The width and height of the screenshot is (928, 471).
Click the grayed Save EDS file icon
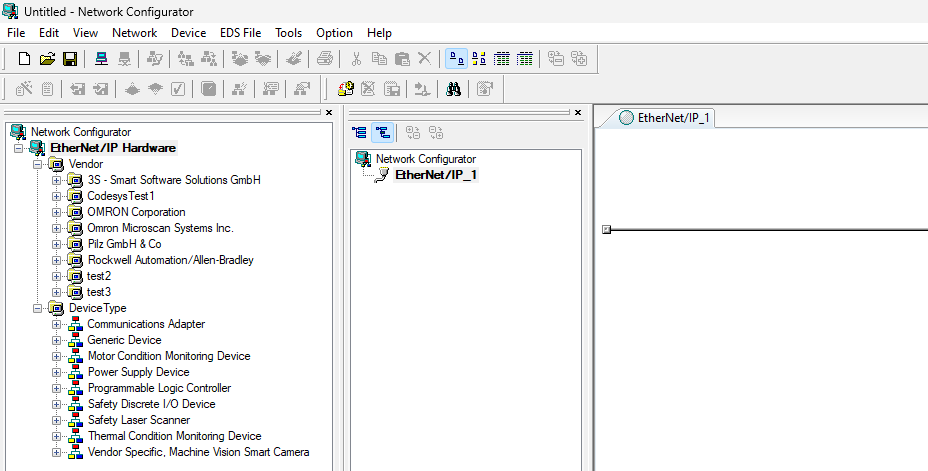[392, 89]
